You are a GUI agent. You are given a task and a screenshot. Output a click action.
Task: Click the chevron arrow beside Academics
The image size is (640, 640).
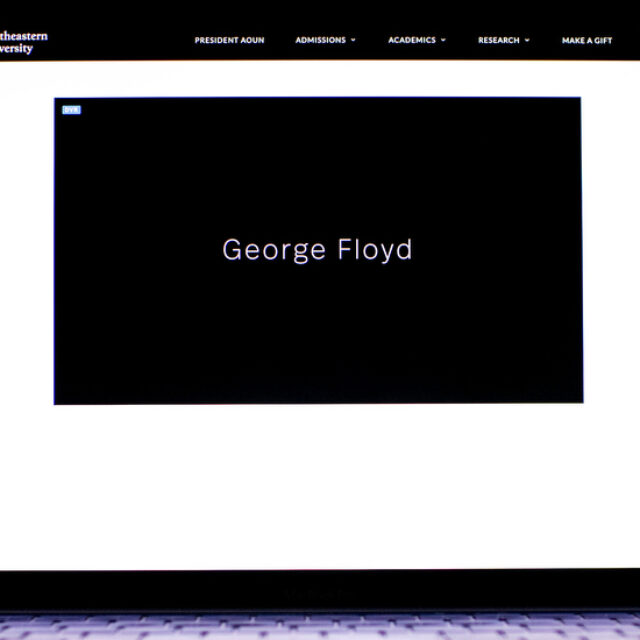click(x=443, y=41)
